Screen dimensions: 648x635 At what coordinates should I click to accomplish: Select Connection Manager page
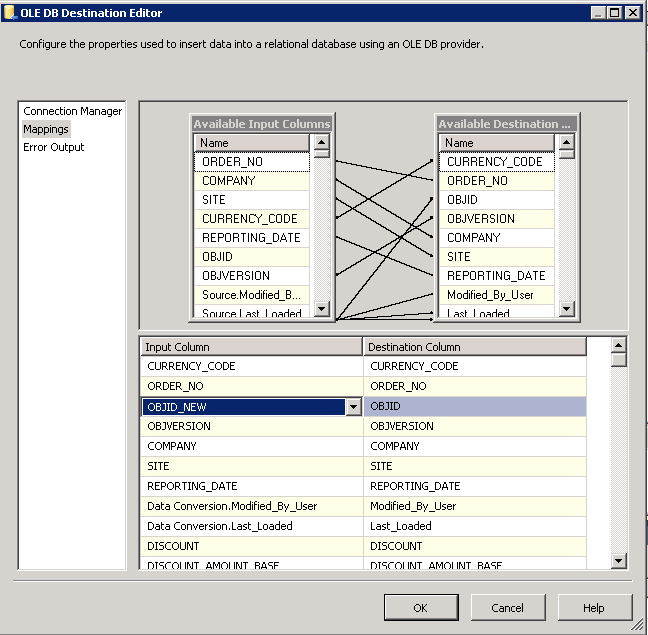pos(72,111)
